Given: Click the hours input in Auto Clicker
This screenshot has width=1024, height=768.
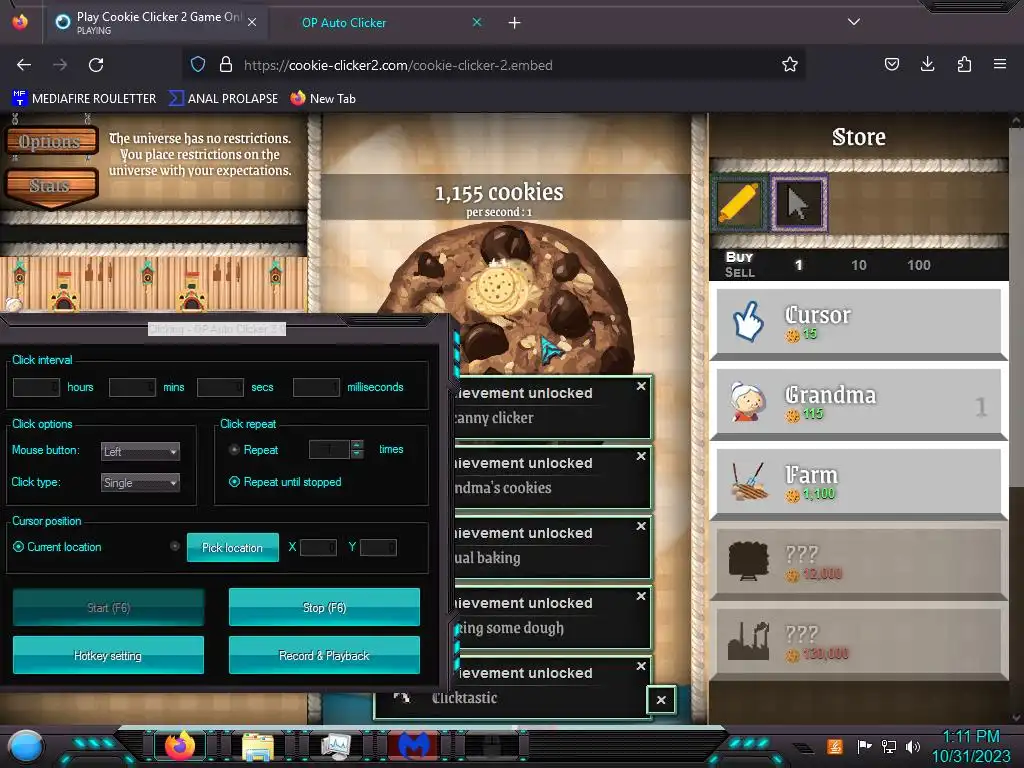Looking at the screenshot, I should [37, 387].
